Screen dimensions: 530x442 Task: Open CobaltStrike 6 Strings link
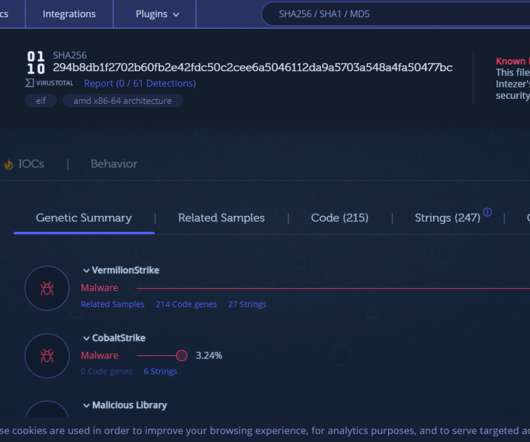[160, 371]
